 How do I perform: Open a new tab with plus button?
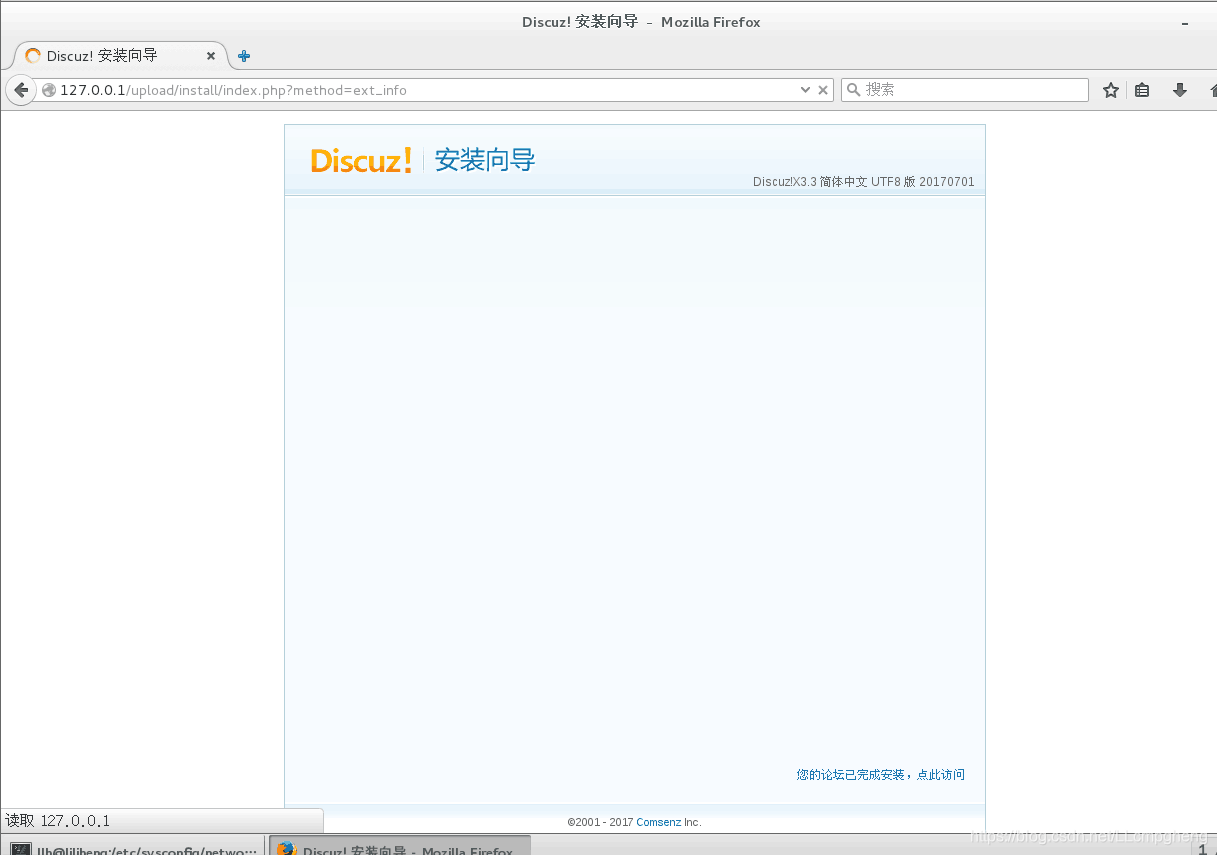(x=244, y=56)
